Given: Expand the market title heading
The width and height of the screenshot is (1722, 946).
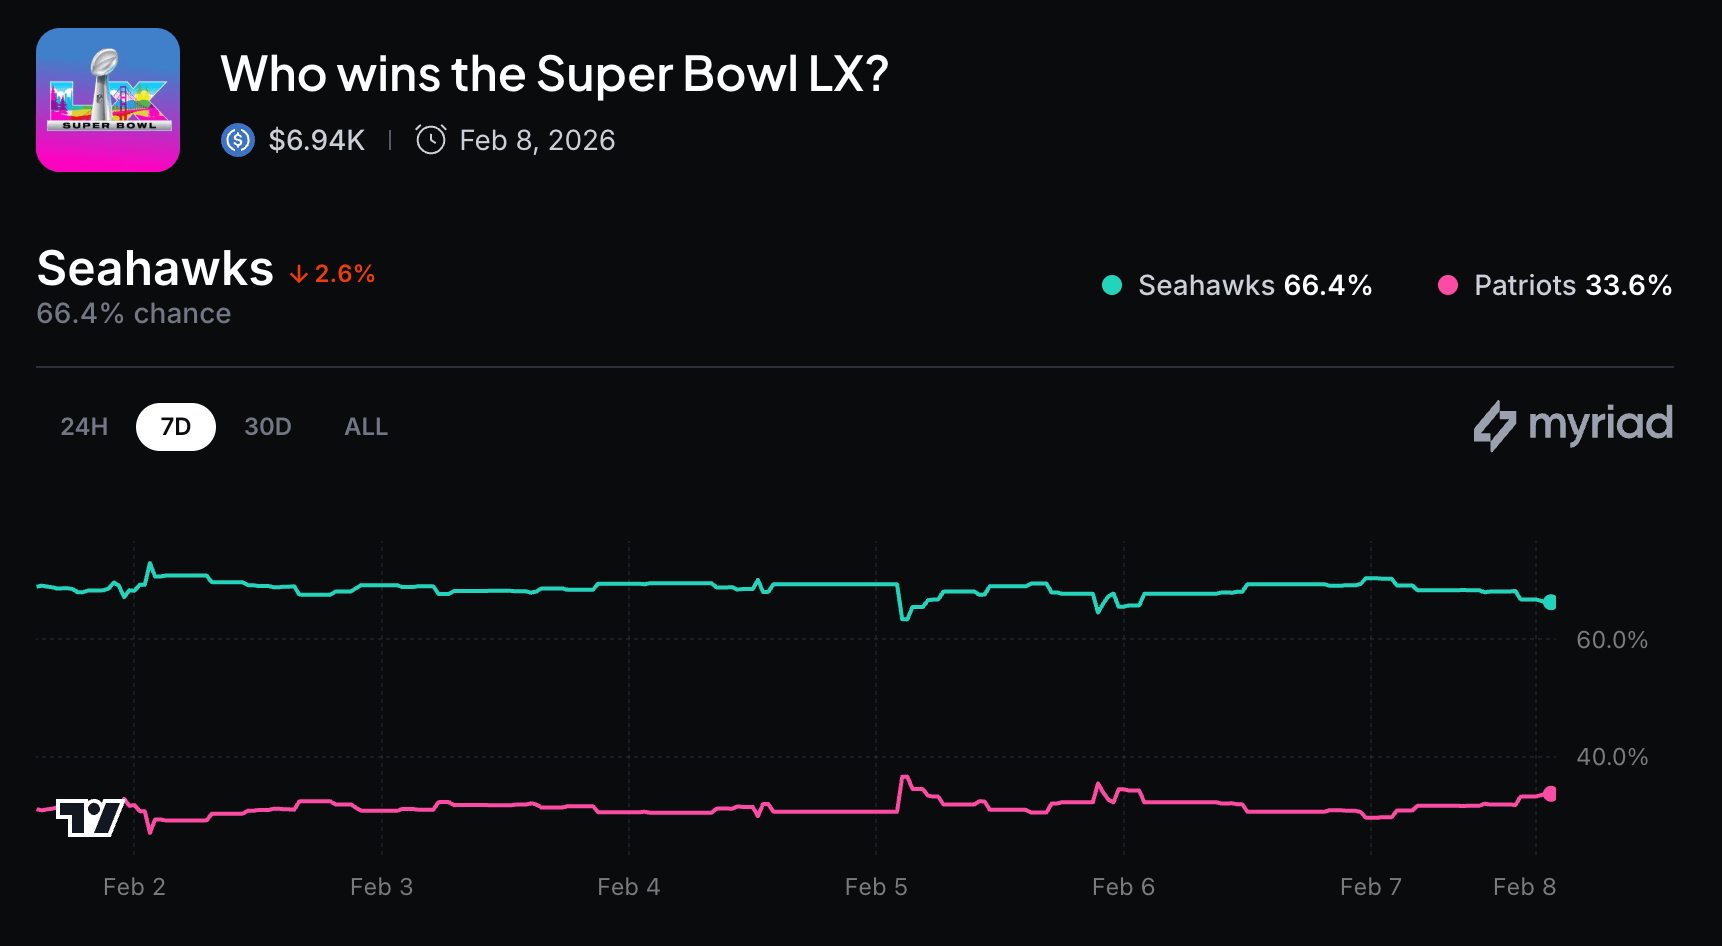Looking at the screenshot, I should [x=554, y=73].
